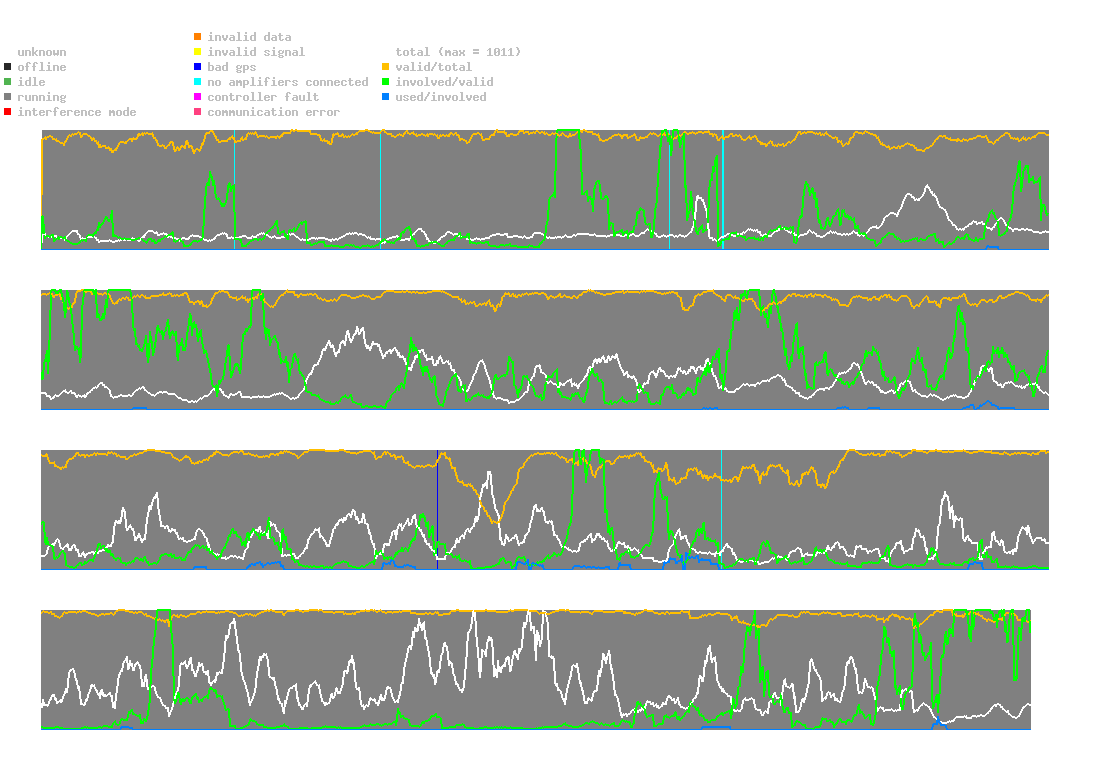Click the yellow 'invalid signal' legend swatch

(198, 52)
